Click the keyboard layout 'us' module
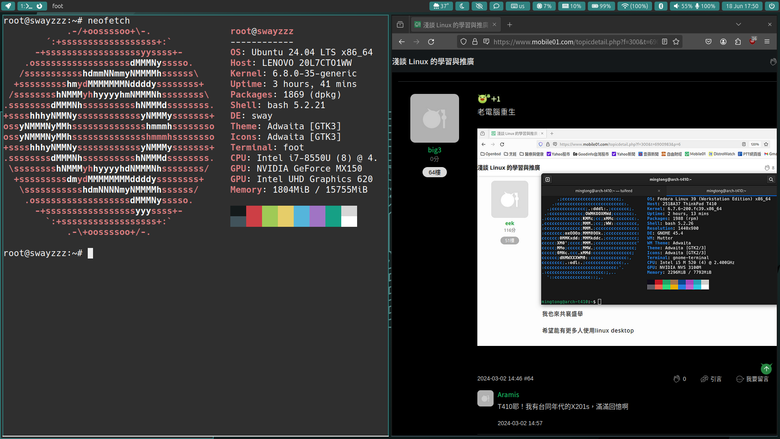Viewport: 780px width, 439px height. (518, 6)
